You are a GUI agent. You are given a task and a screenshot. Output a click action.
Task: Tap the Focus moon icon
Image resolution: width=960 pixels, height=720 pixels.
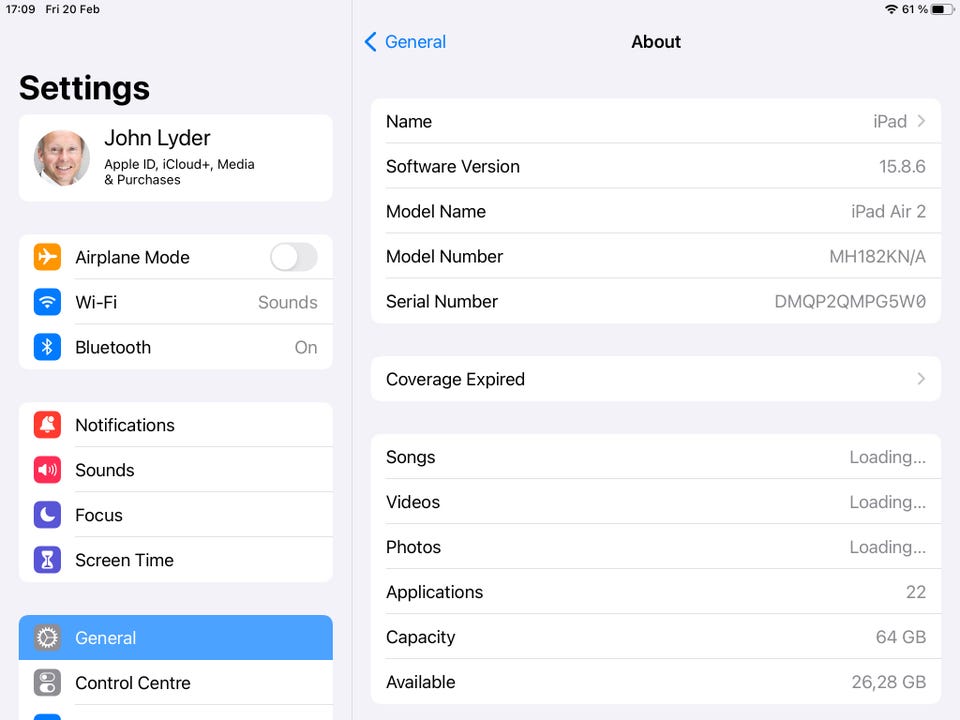tap(47, 515)
